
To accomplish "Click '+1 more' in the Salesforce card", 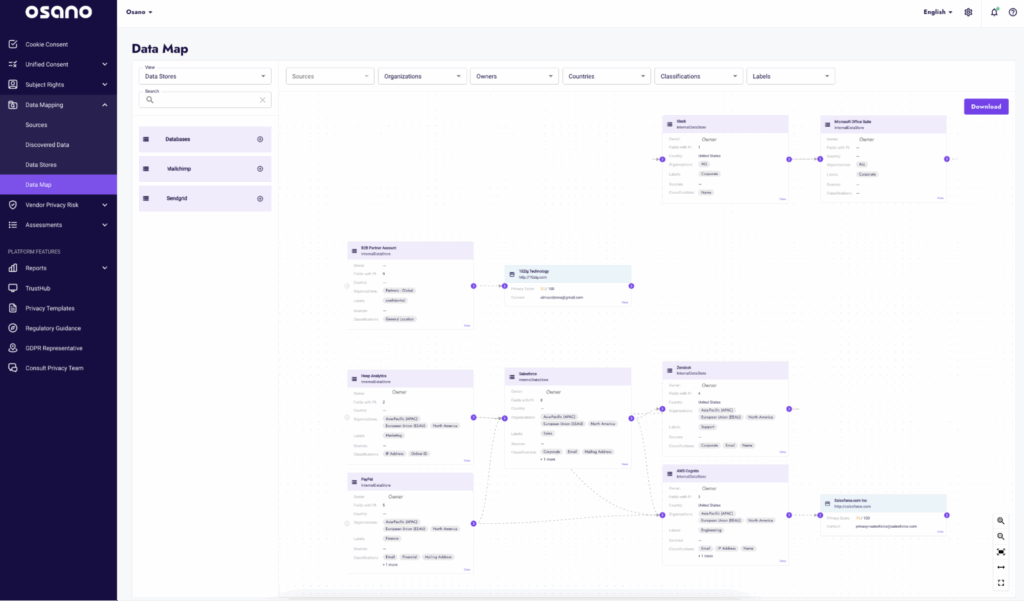I will point(548,459).
